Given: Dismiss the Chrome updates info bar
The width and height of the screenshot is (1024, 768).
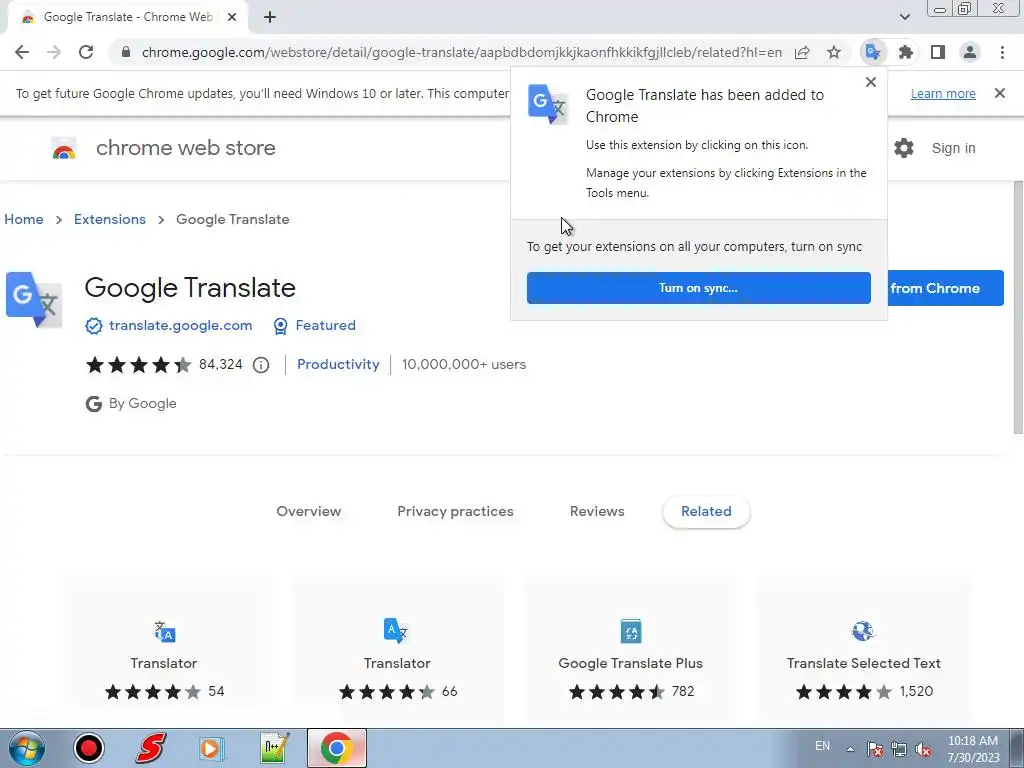Looking at the screenshot, I should 1000,93.
